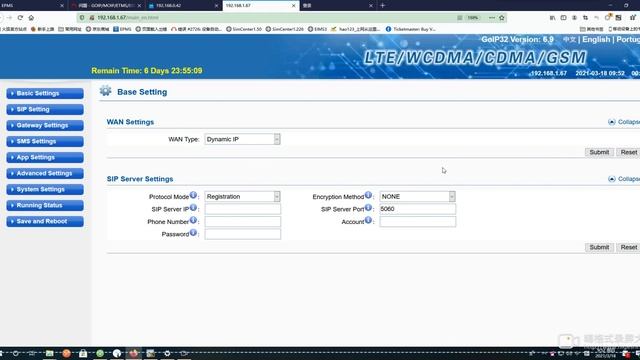This screenshot has height=360, width=640.
Task: Switch interface language to 中文
Action: (569, 40)
